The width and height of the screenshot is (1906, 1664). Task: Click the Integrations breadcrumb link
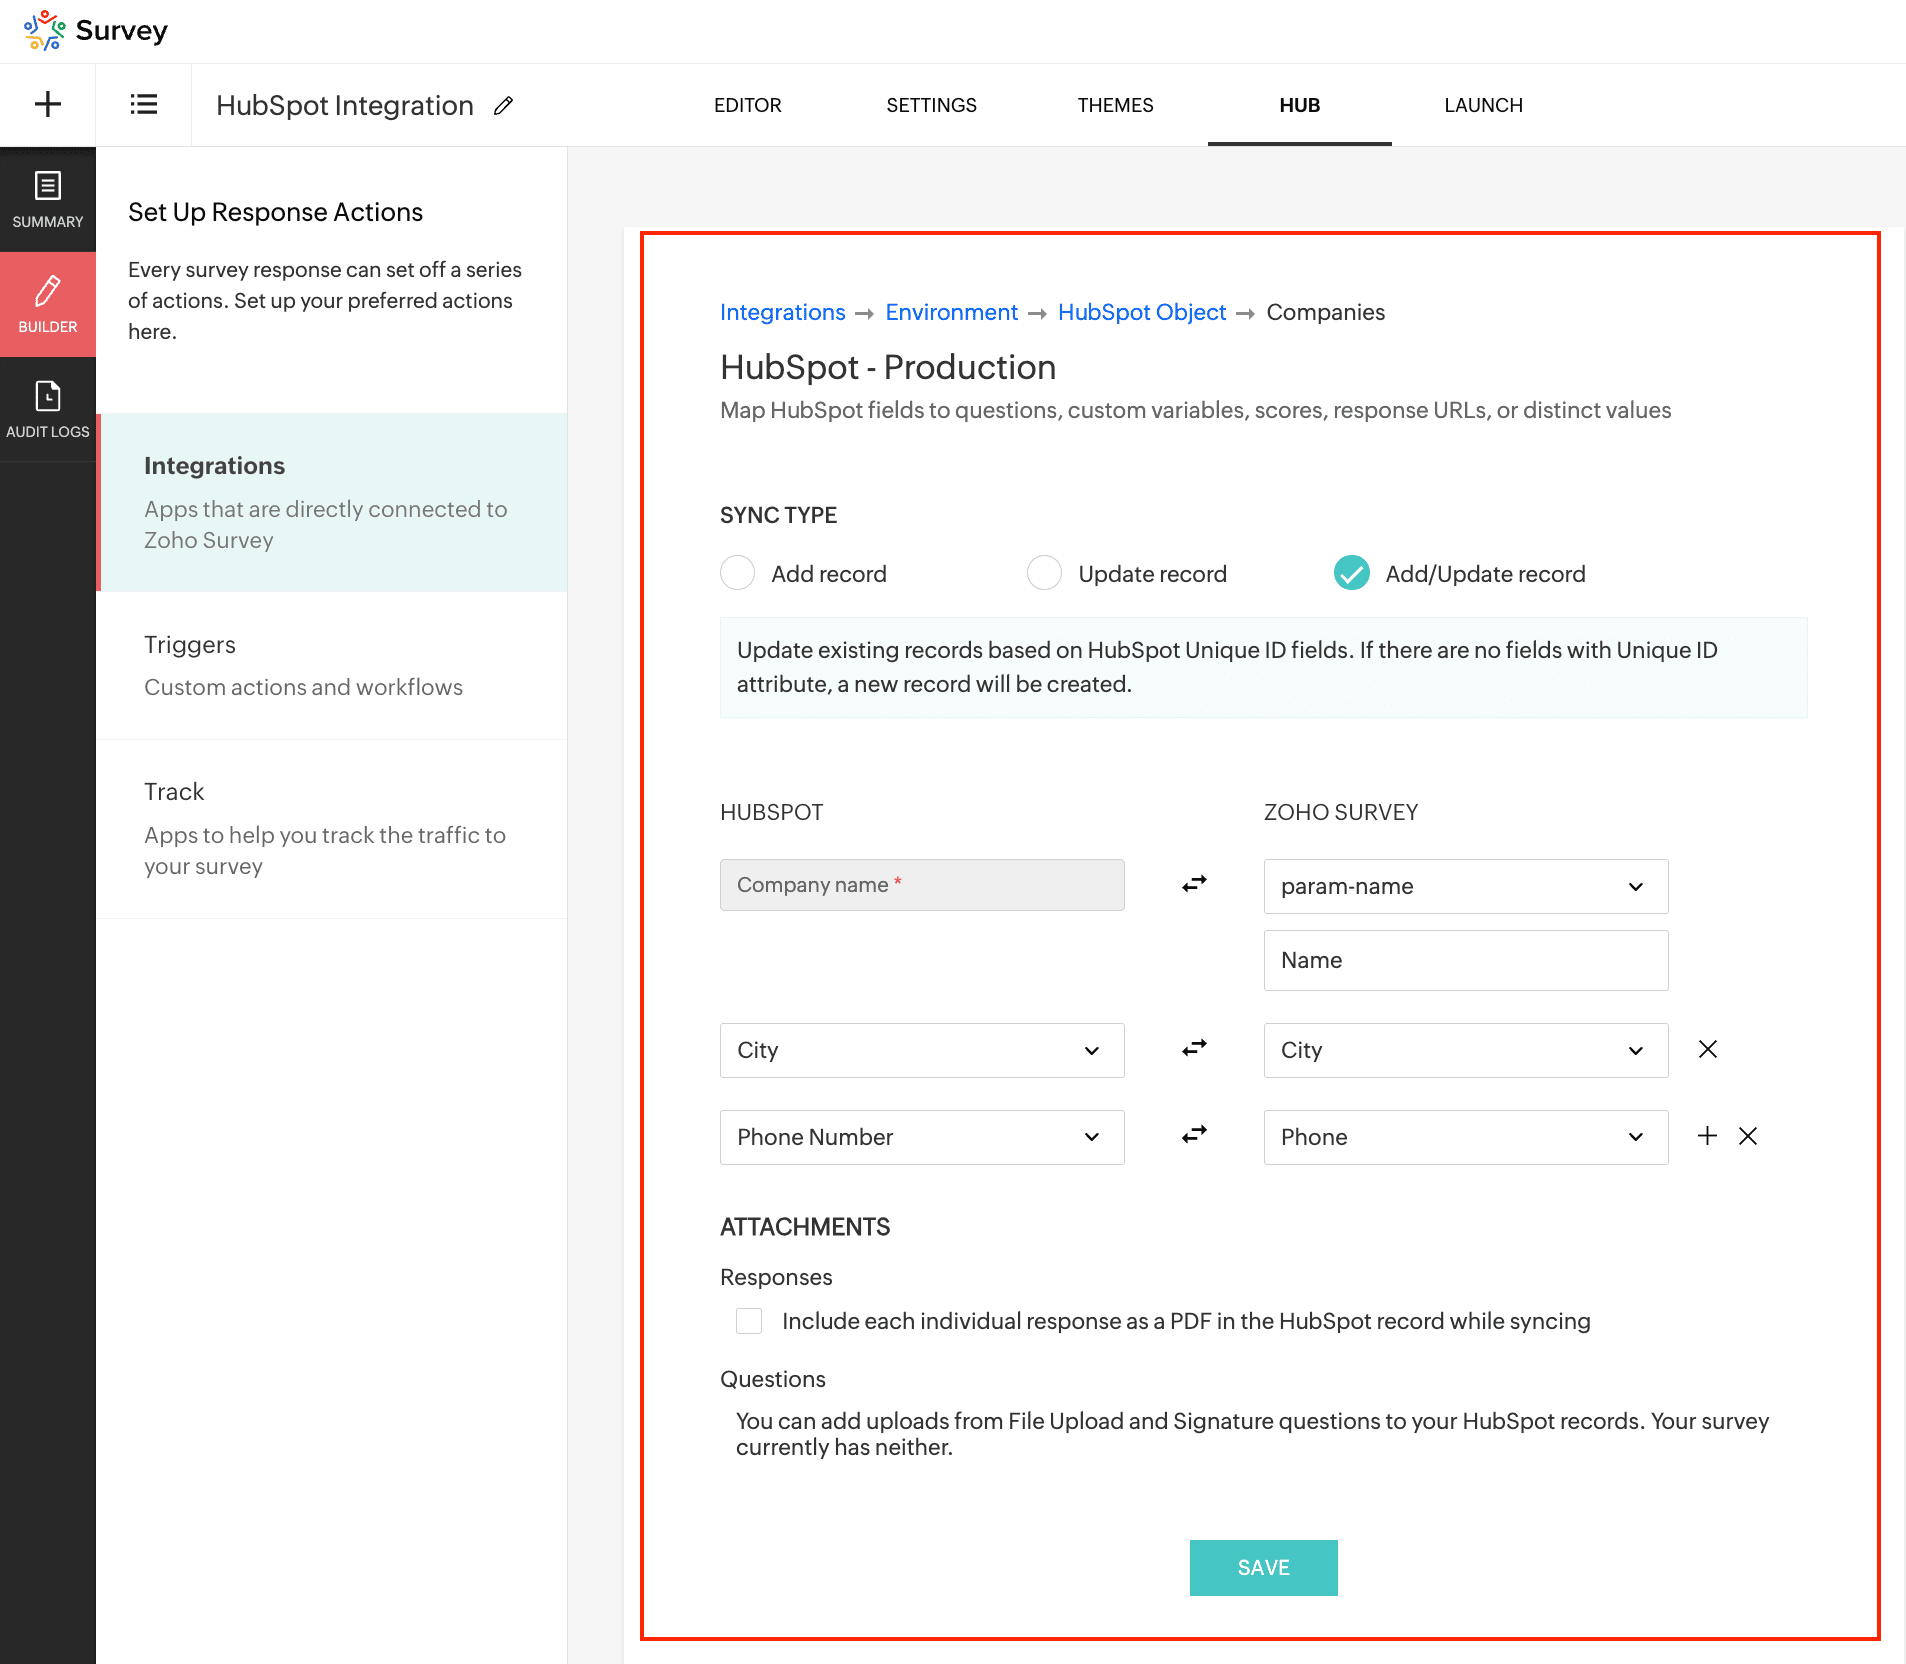[782, 312]
